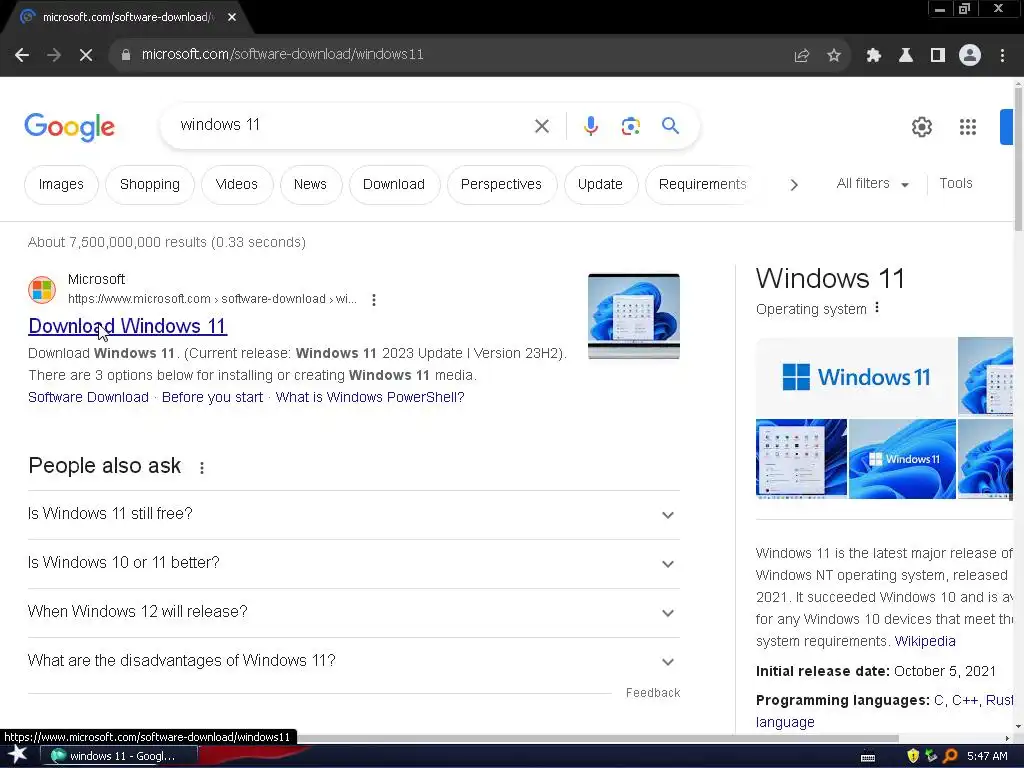
Task: Expand the disadvantages of Windows 11 question
Action: click(x=353, y=662)
